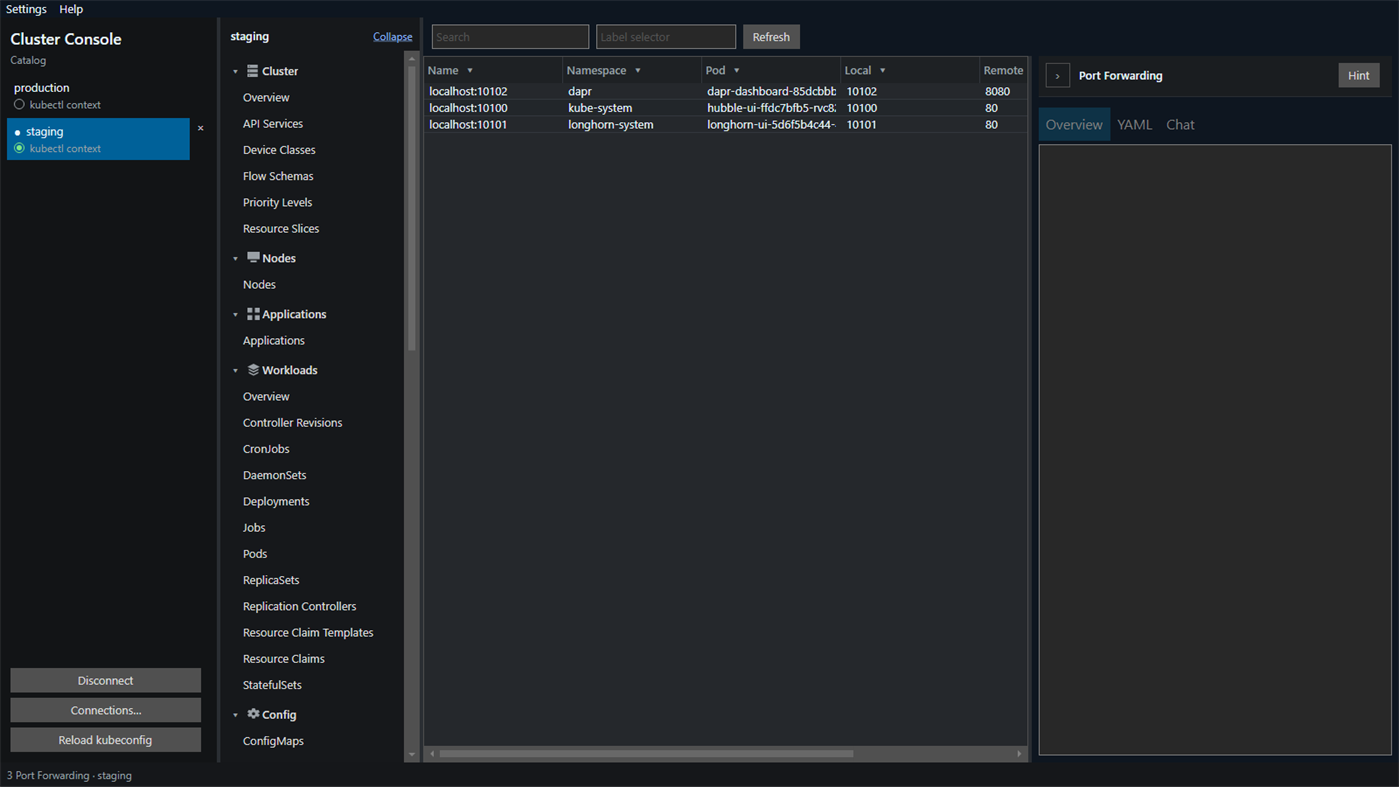Click the Collapse link in sidebar
The height and width of the screenshot is (787, 1399).
click(x=392, y=37)
